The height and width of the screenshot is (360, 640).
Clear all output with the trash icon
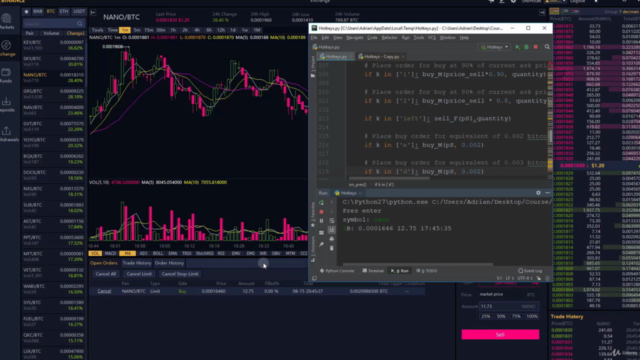(x=331, y=248)
